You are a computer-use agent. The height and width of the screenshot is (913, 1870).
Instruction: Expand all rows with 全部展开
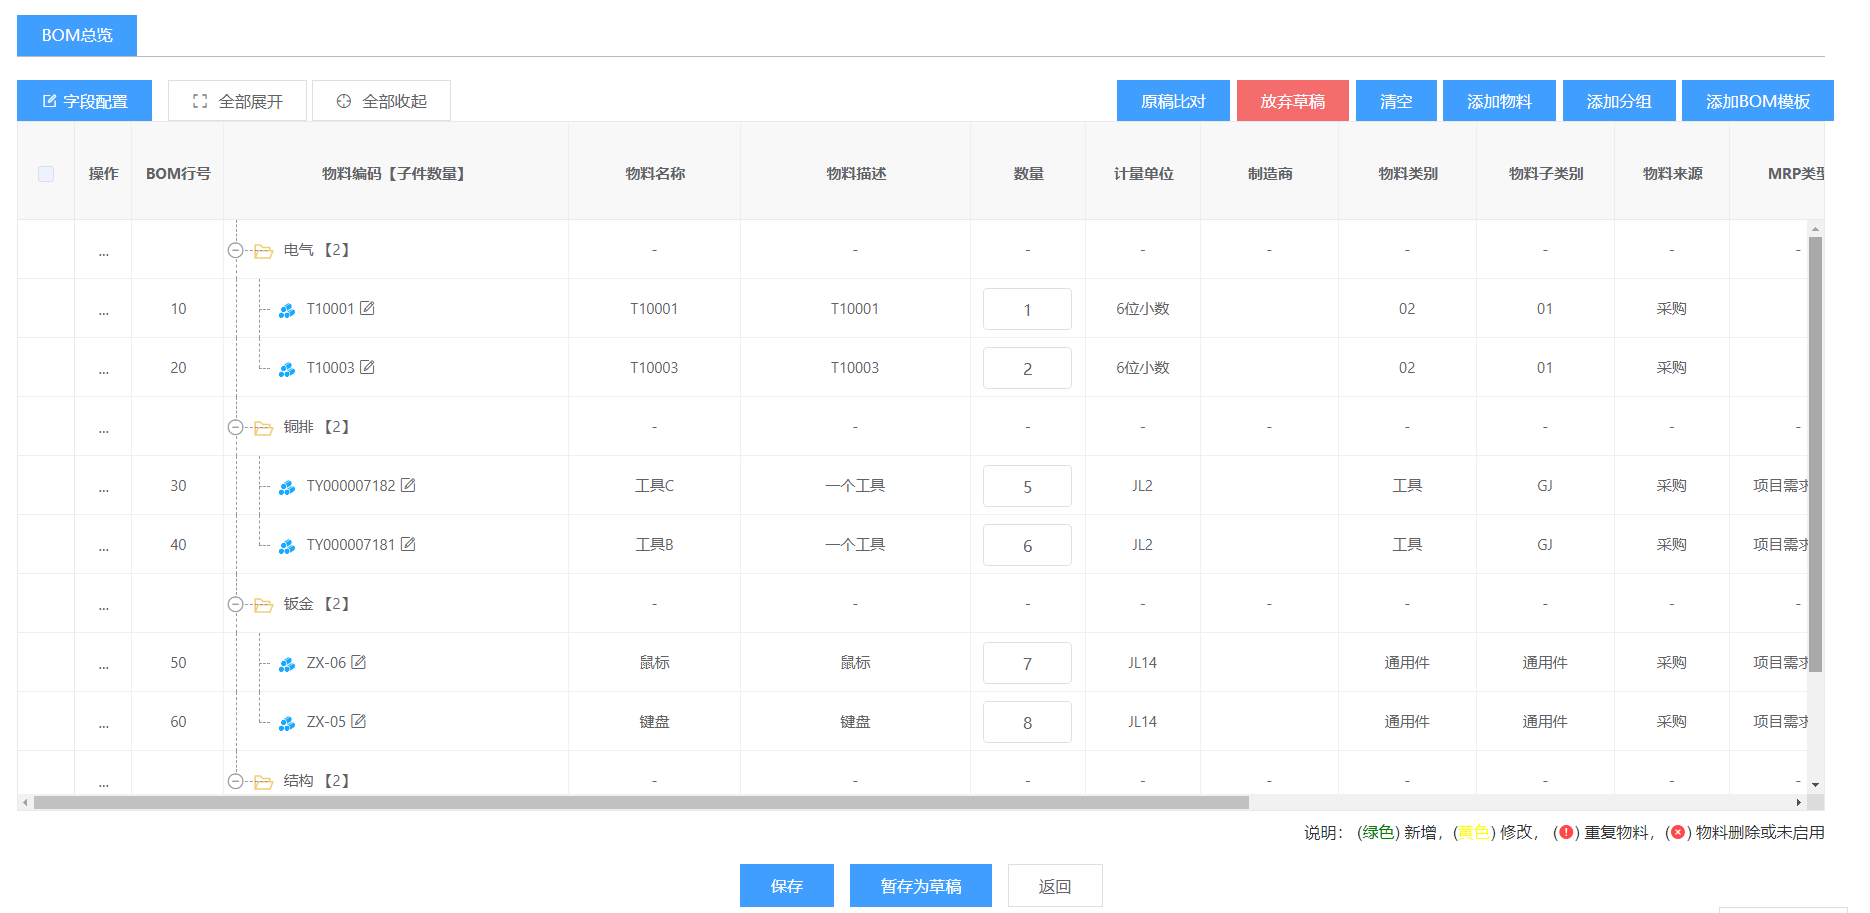[237, 101]
